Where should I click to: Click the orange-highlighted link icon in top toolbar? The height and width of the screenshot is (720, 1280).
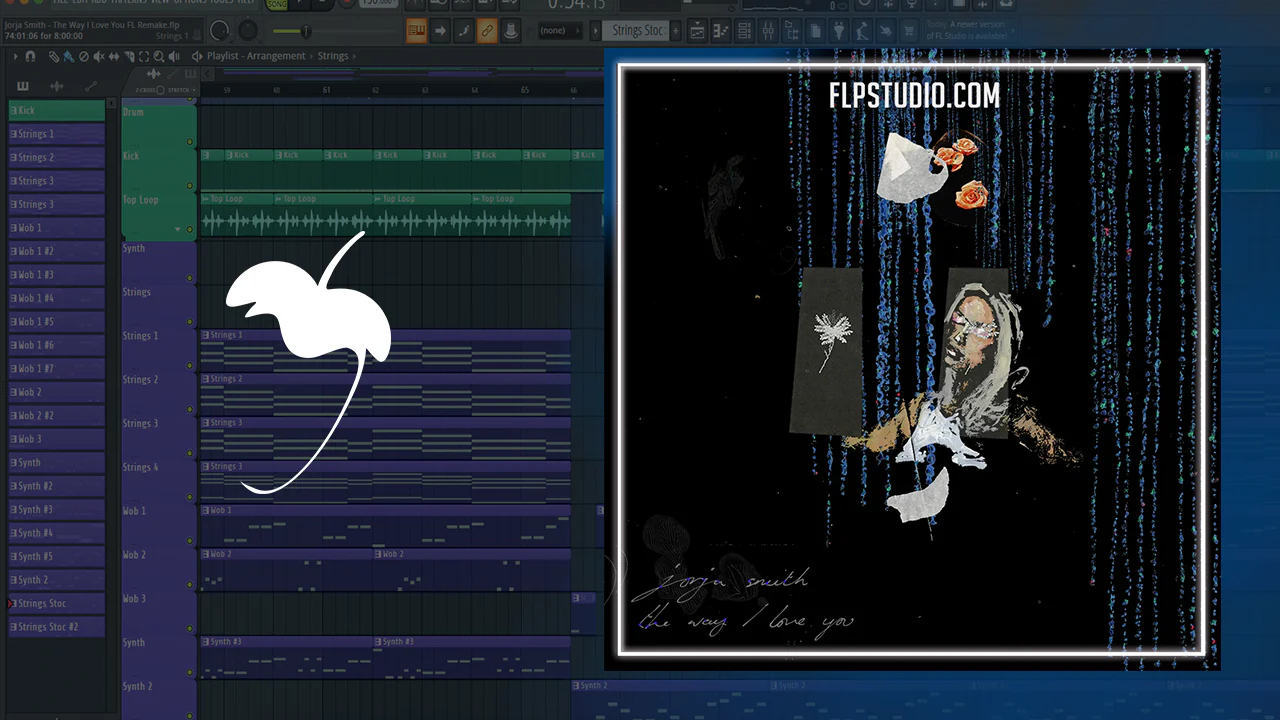coord(487,31)
